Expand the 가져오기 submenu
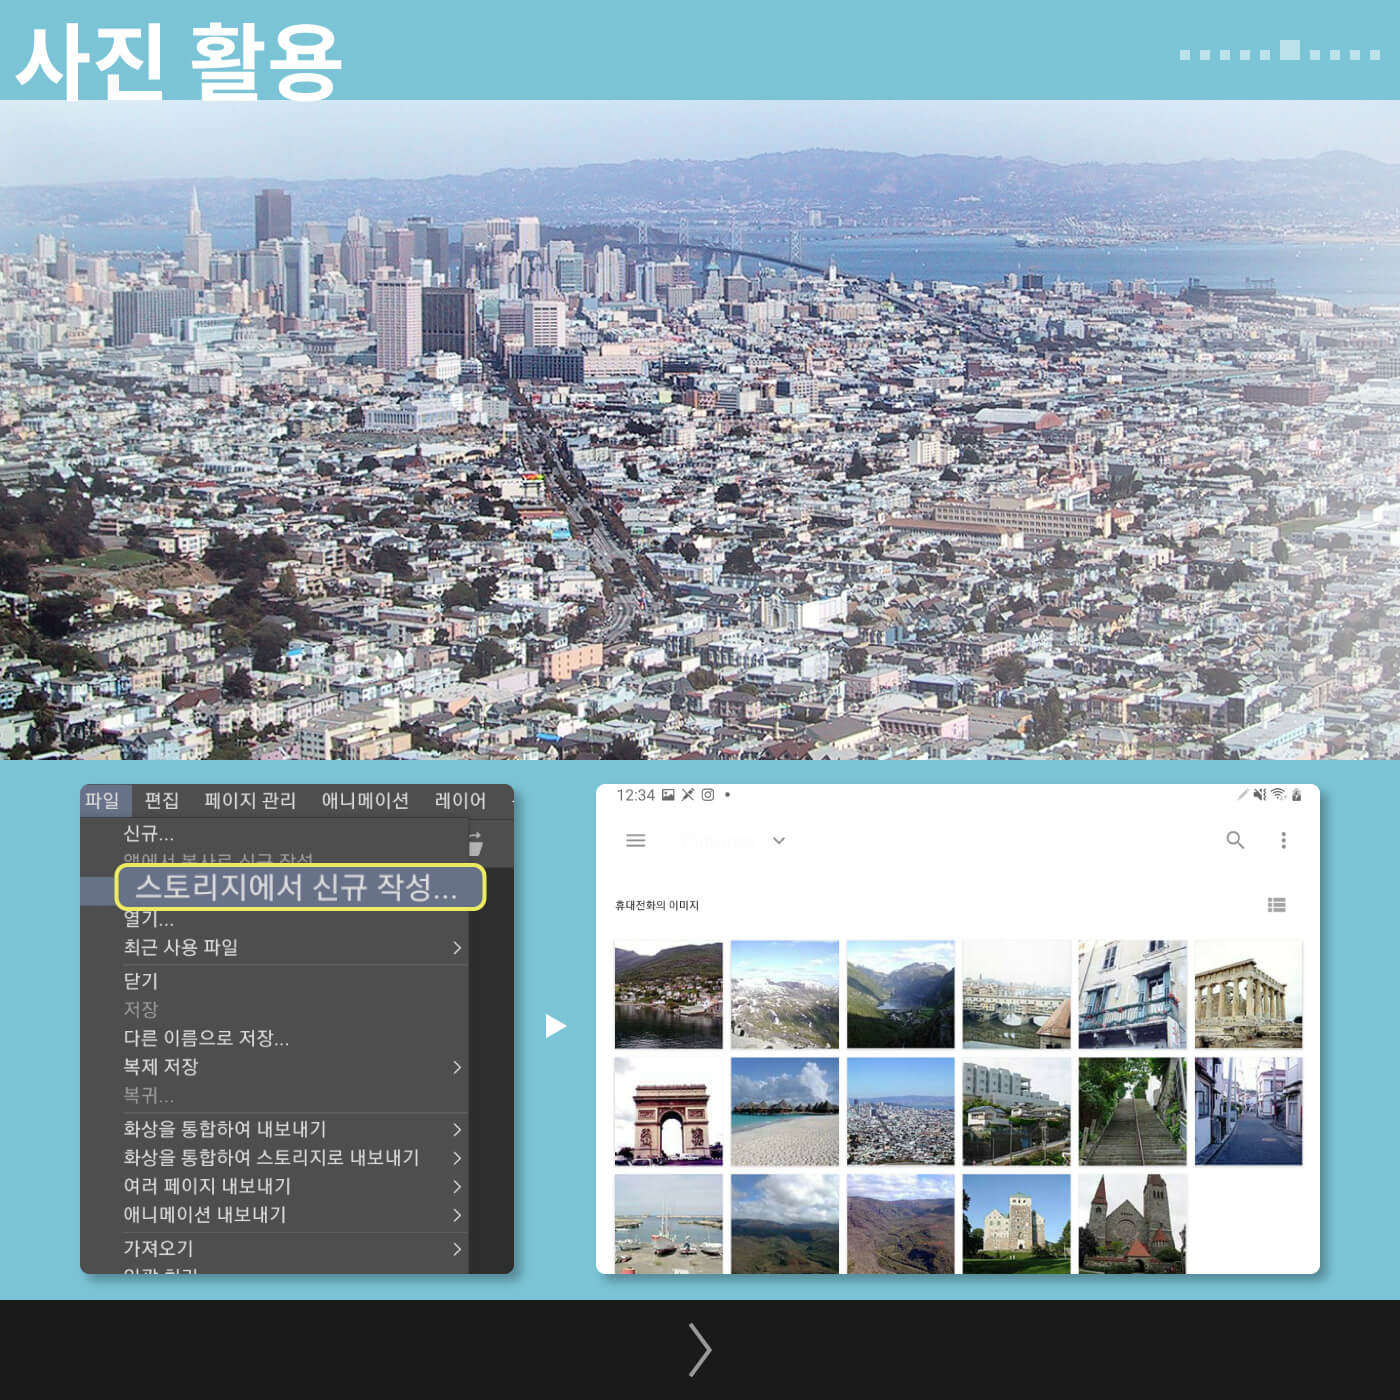Screen dimensions: 1400x1400 pos(456,1249)
